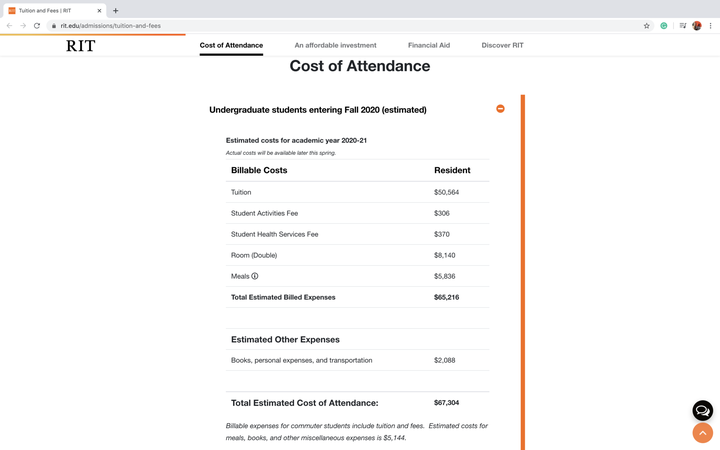The height and width of the screenshot is (450, 720).
Task: Open Cost of Attendance nav item
Action: pos(231,45)
